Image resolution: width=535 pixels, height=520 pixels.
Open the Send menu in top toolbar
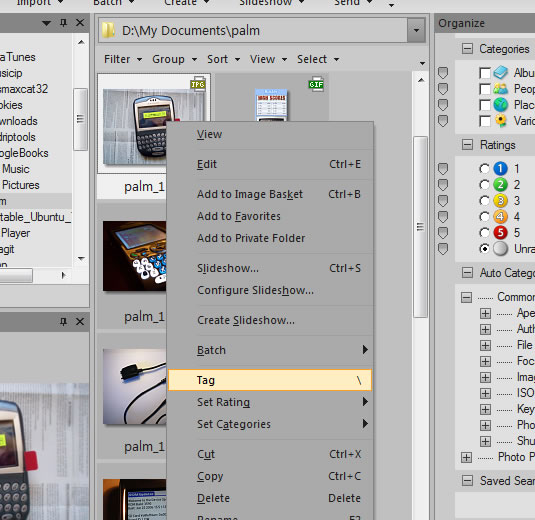(353, 3)
